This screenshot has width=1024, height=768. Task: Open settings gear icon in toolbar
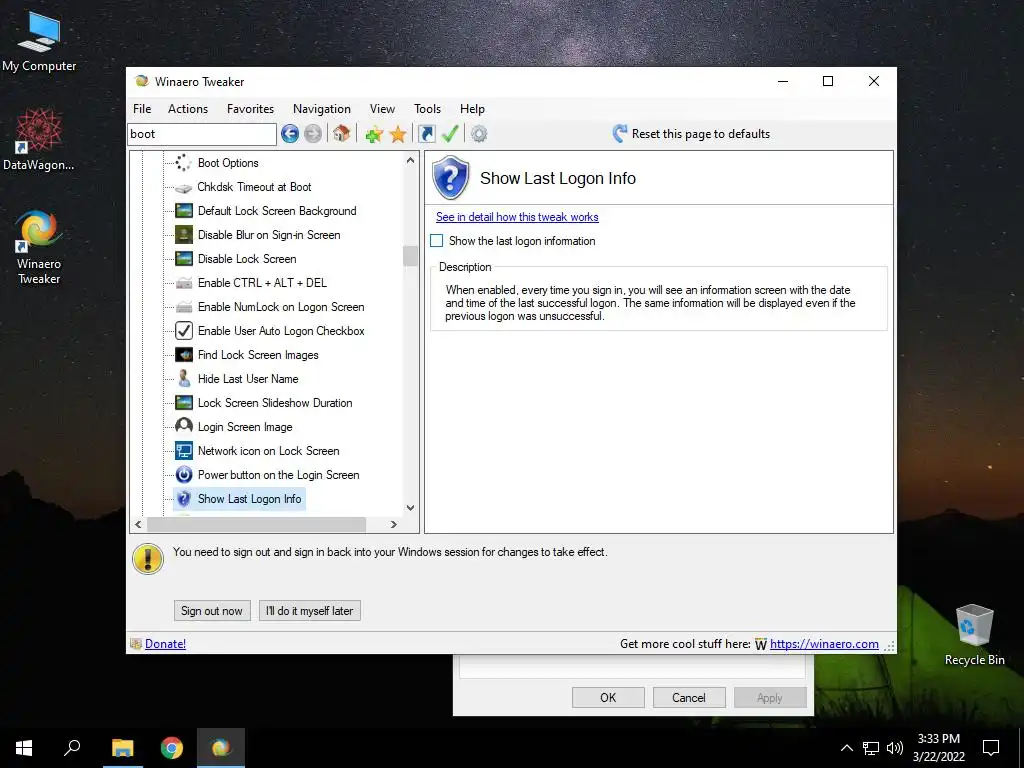click(479, 134)
